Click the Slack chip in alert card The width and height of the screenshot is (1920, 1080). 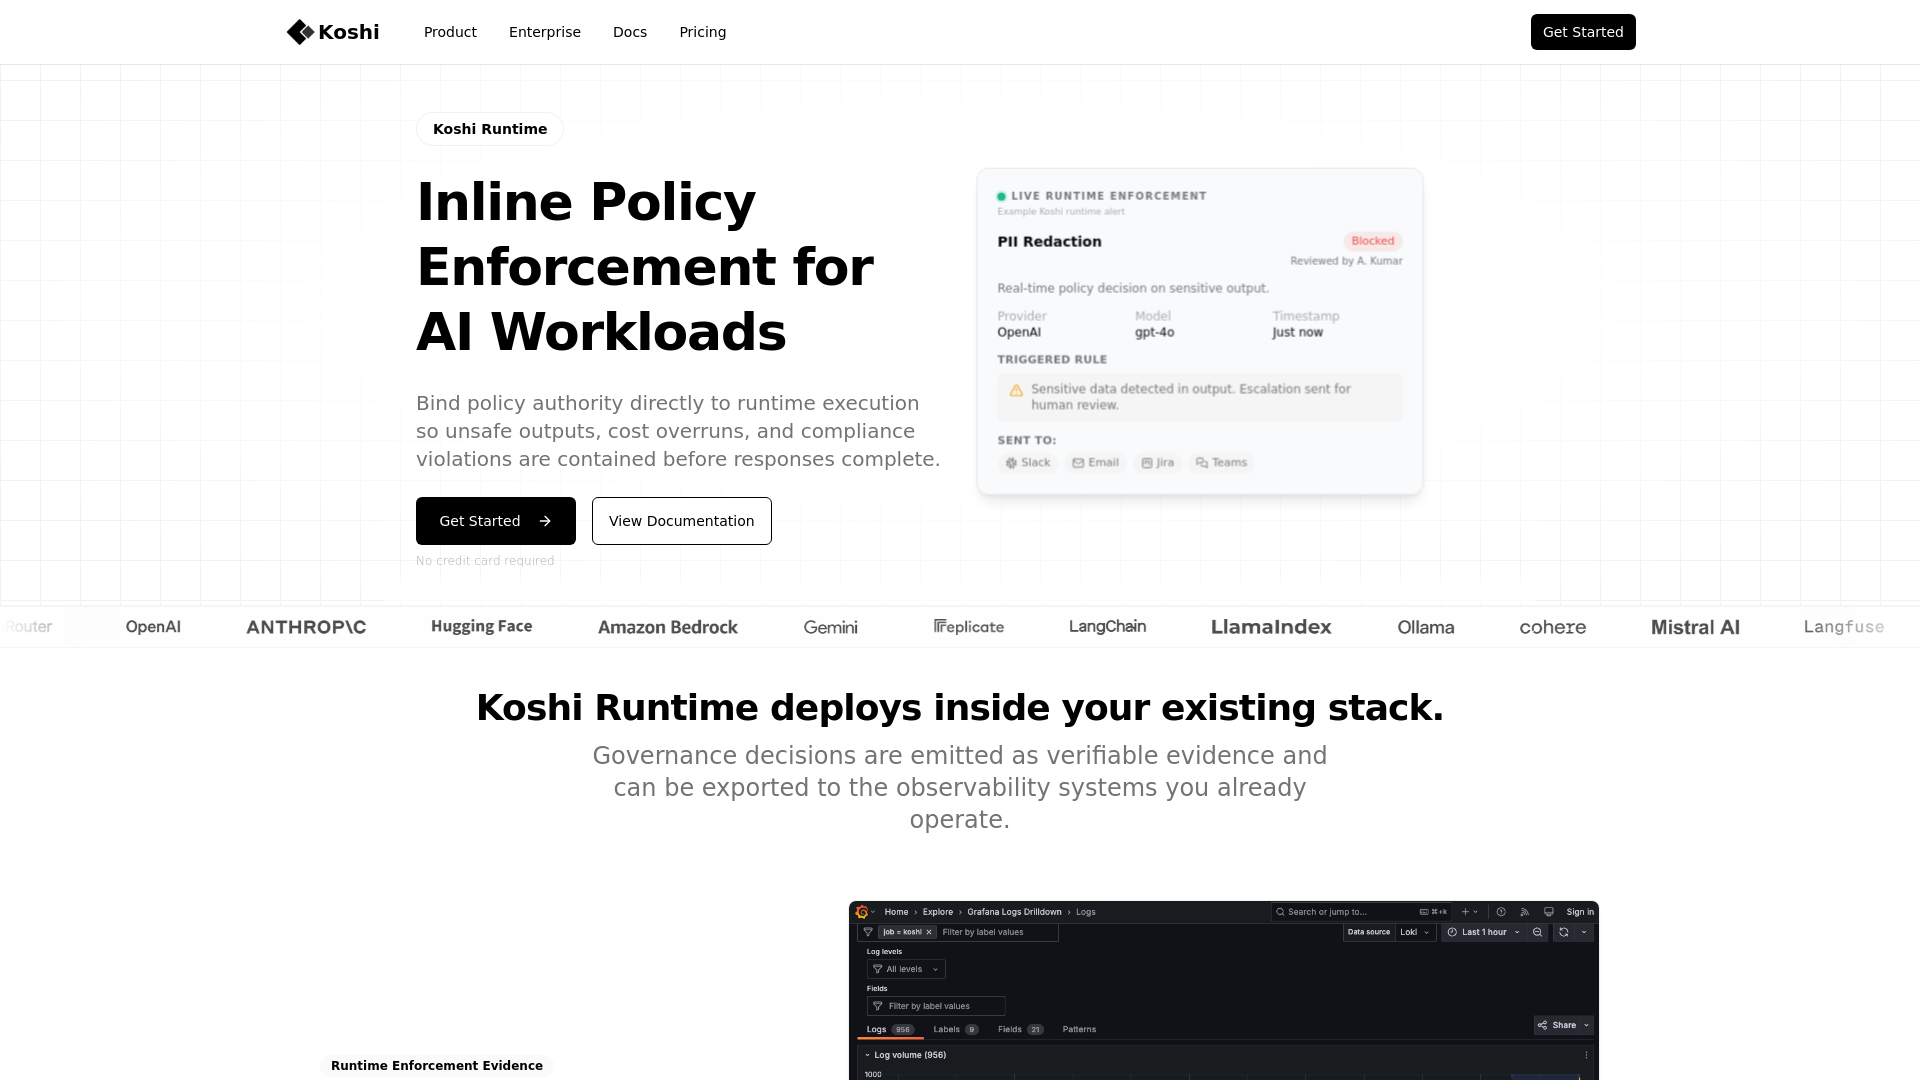[1028, 463]
